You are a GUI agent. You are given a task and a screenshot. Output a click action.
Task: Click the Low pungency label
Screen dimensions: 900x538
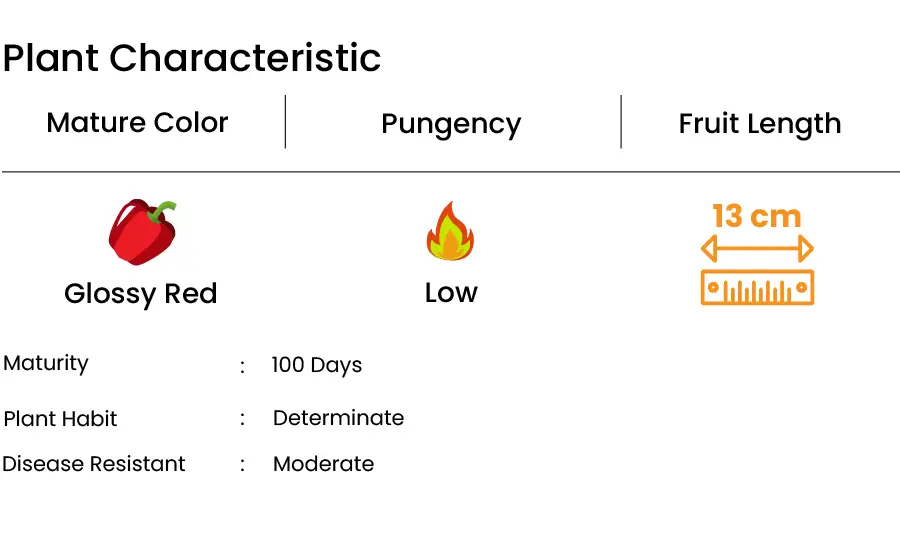coord(451,293)
